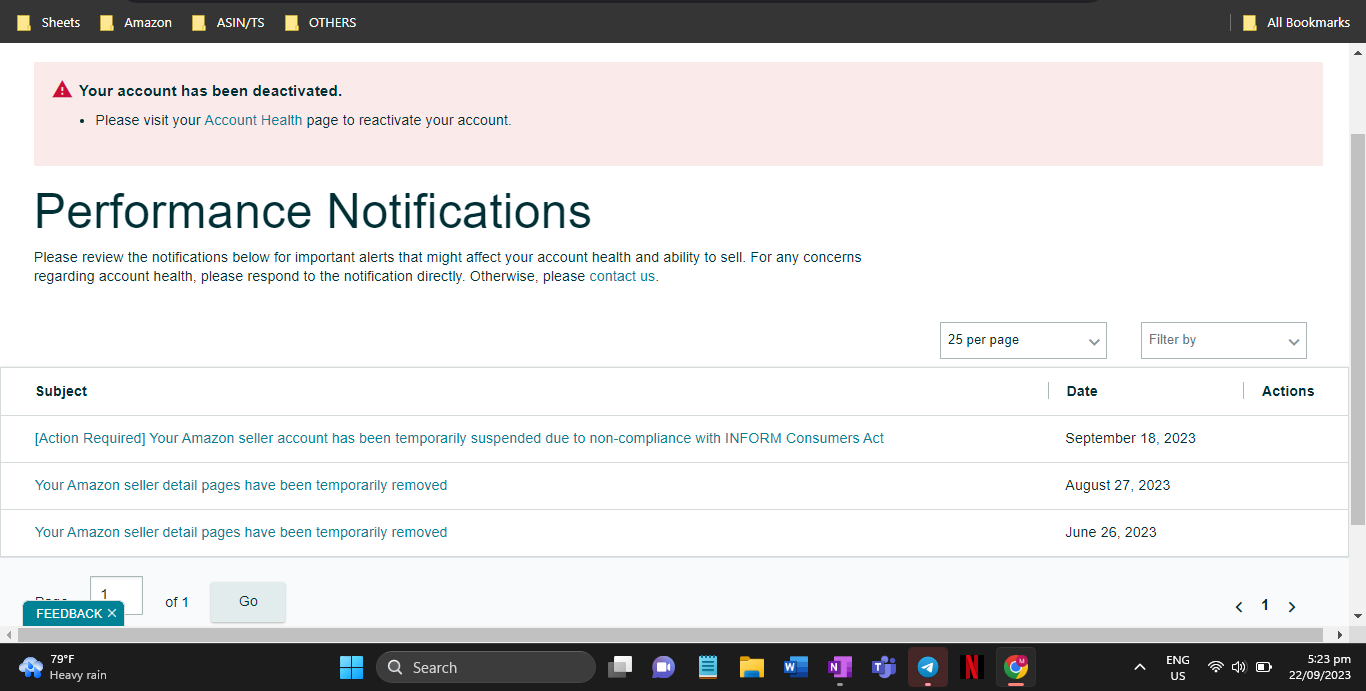The height and width of the screenshot is (691, 1366).
Task: Open the Notepad app in taskbar
Action: (x=708, y=667)
